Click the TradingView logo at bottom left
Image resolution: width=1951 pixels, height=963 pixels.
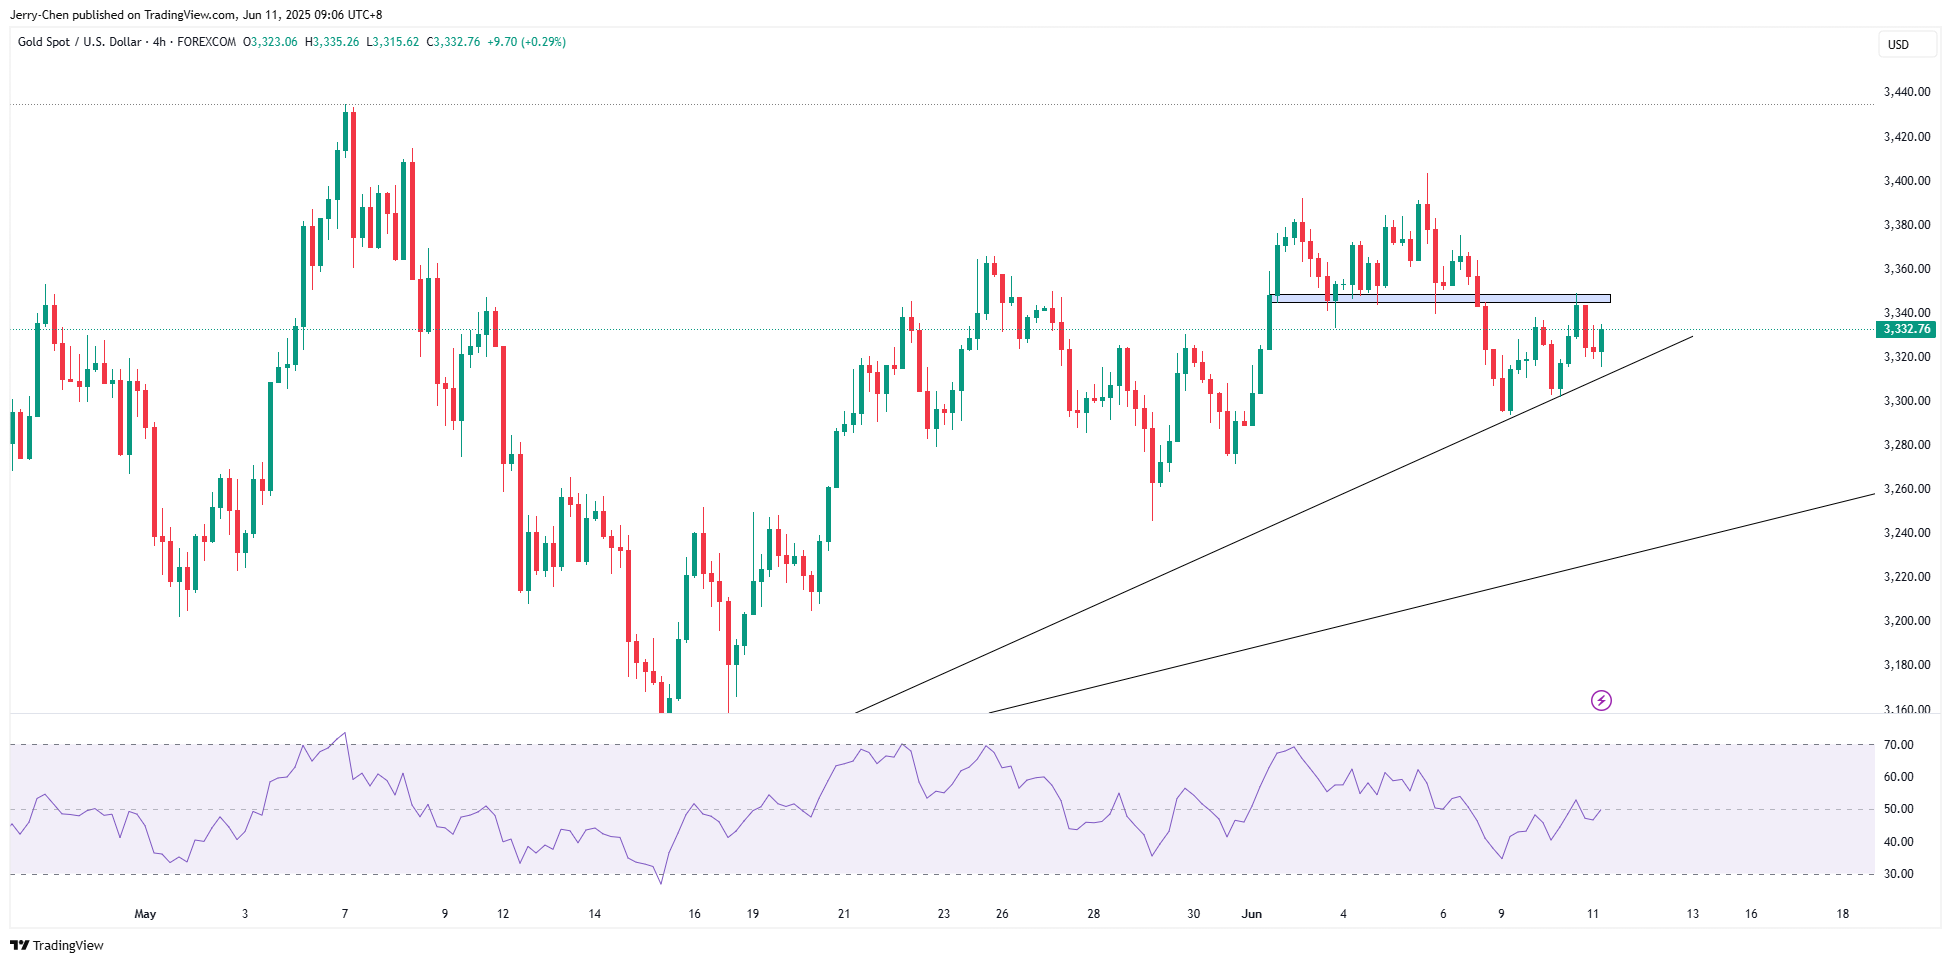58,945
